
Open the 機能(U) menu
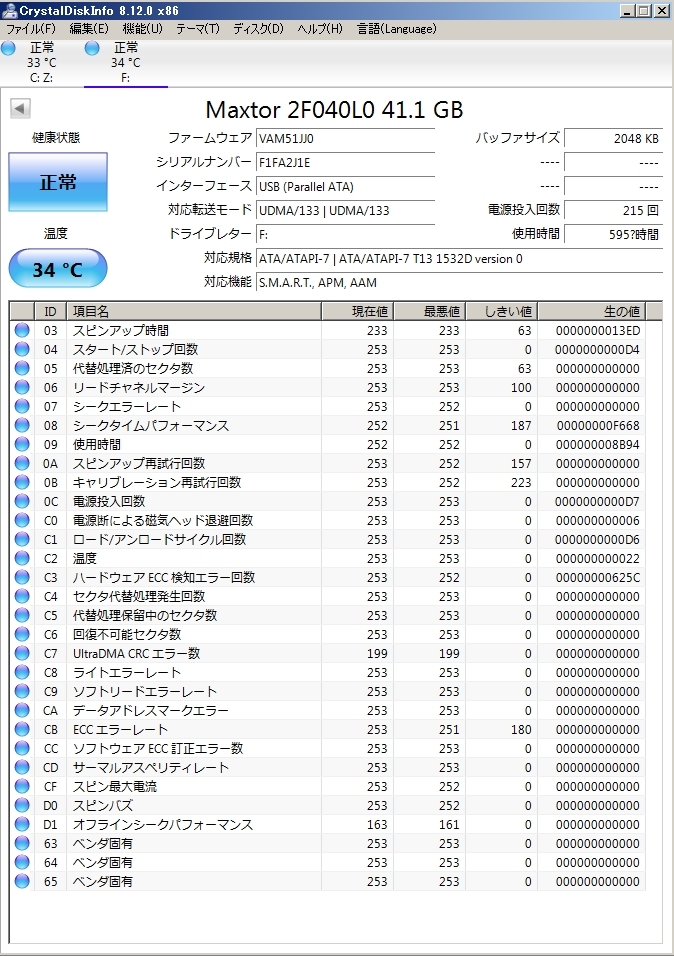pyautogui.click(x=143, y=29)
